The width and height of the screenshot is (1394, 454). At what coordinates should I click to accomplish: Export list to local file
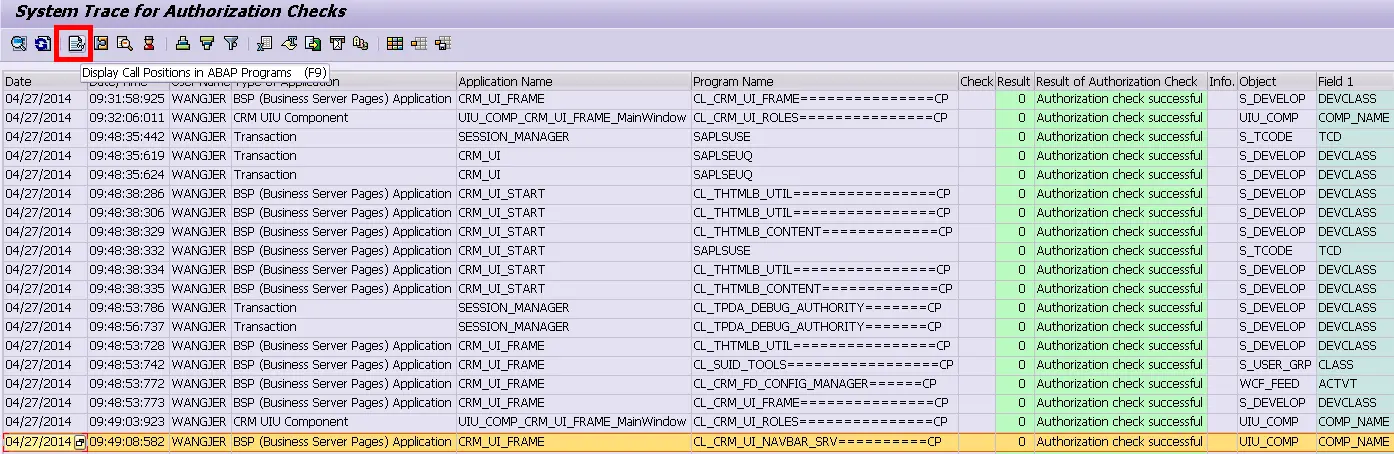[313, 43]
